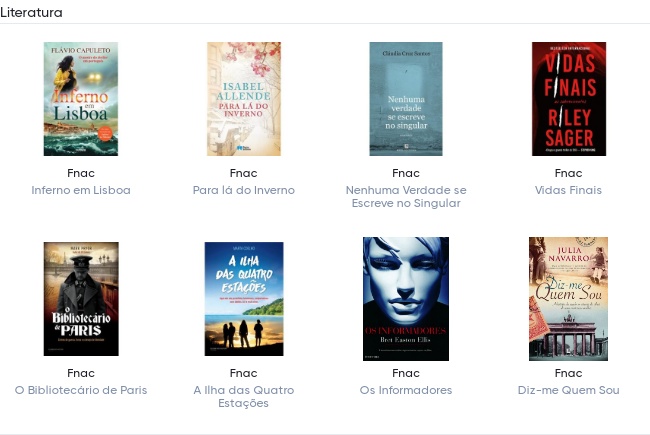Open the Diz-me Quem Sou book cover

pyautogui.click(x=568, y=299)
